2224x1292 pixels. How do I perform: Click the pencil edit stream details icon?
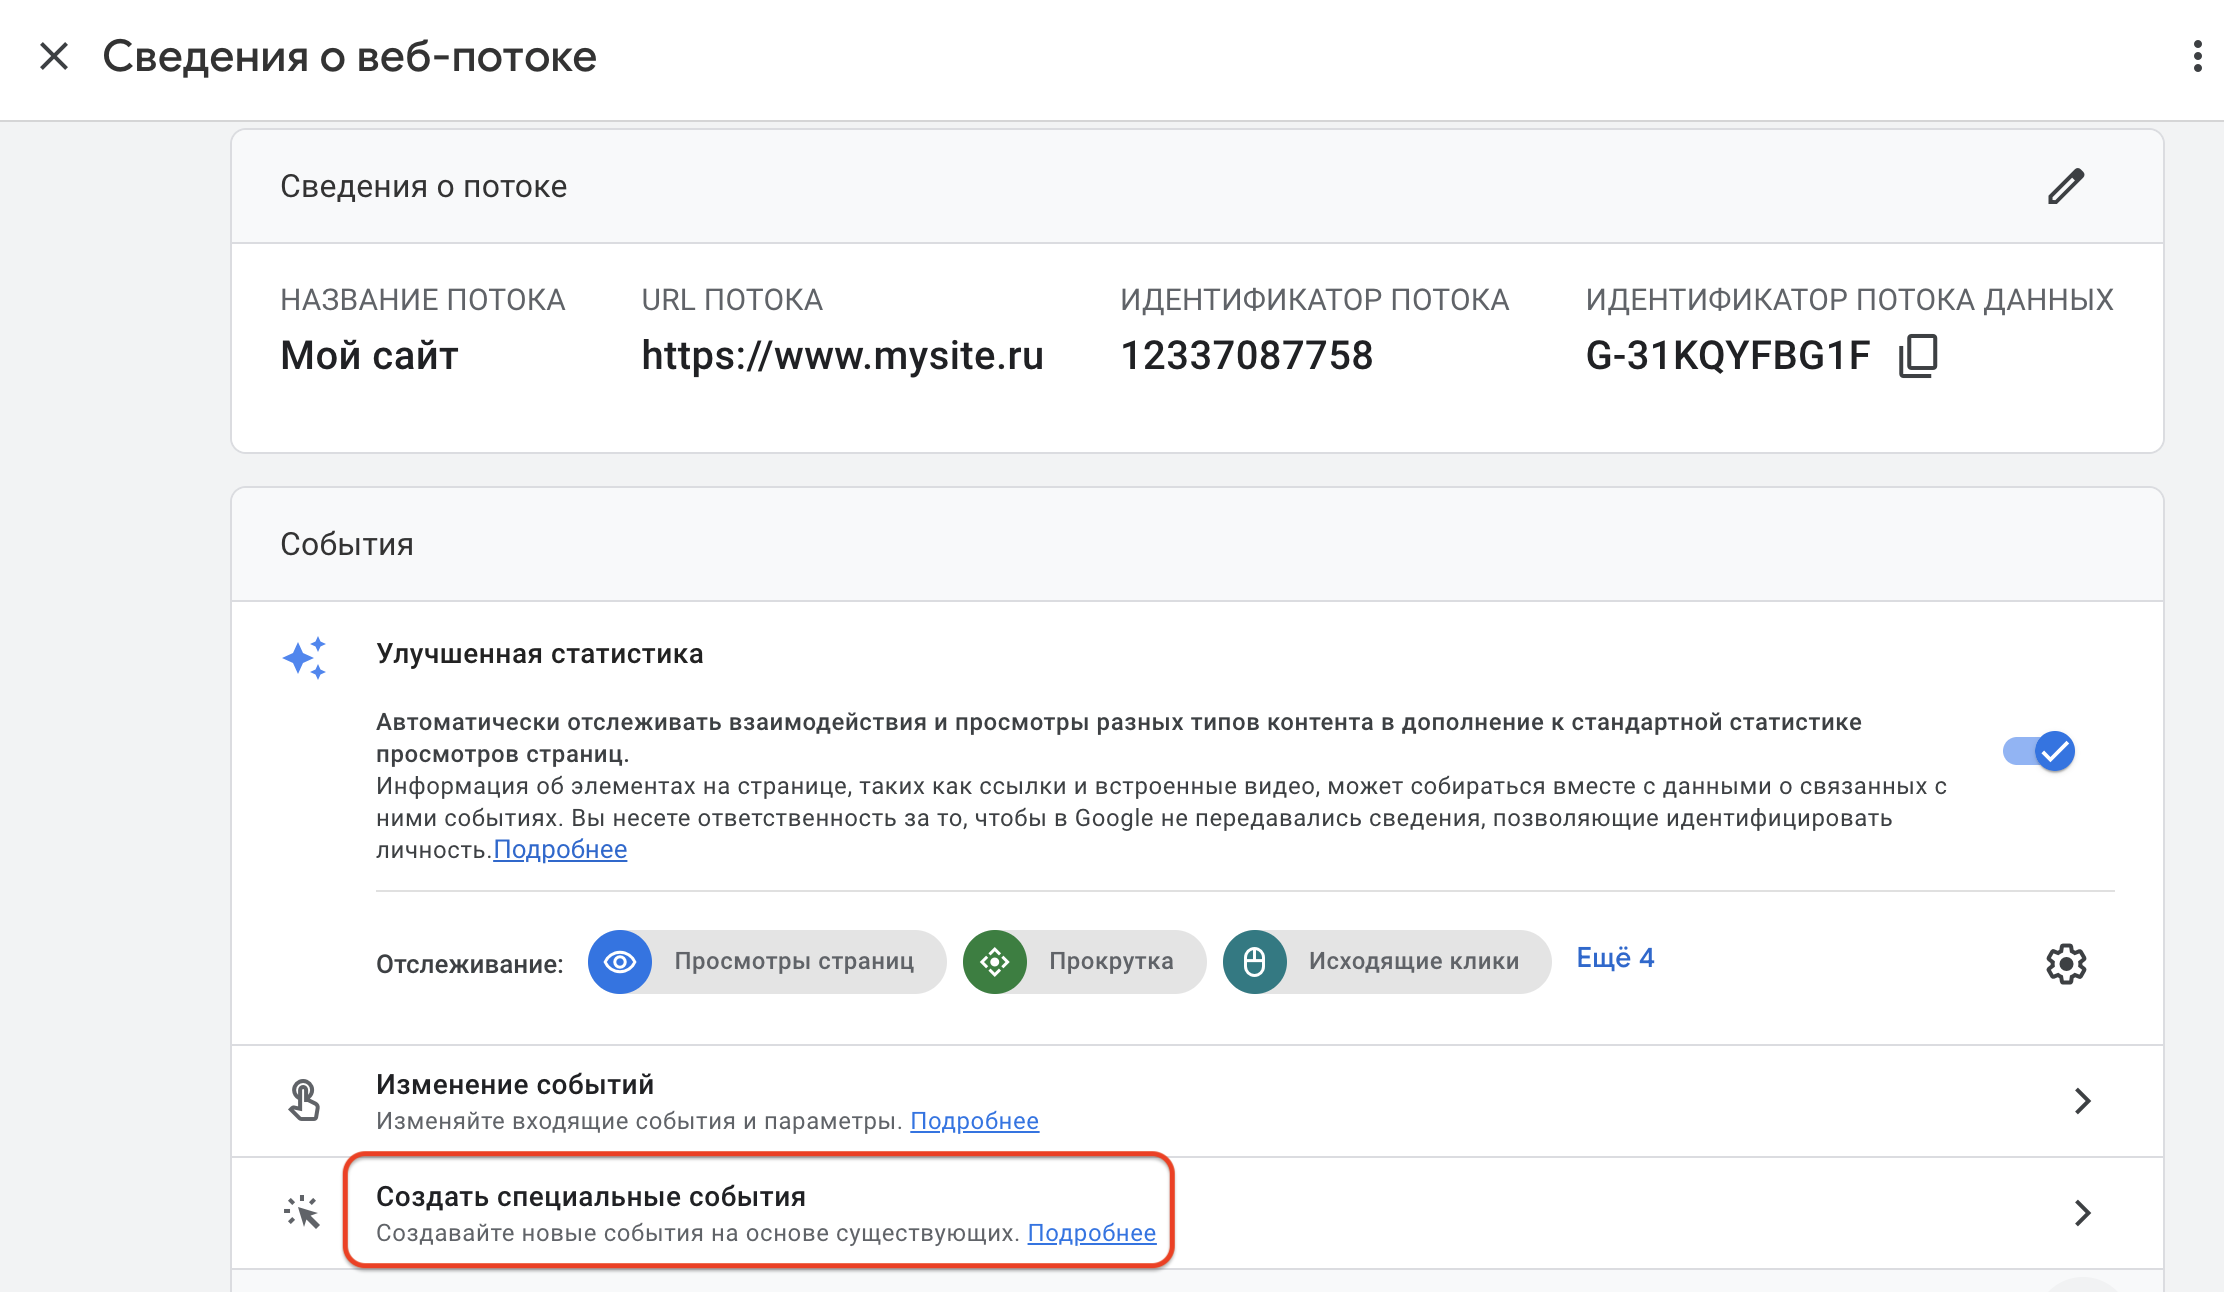[x=2065, y=186]
